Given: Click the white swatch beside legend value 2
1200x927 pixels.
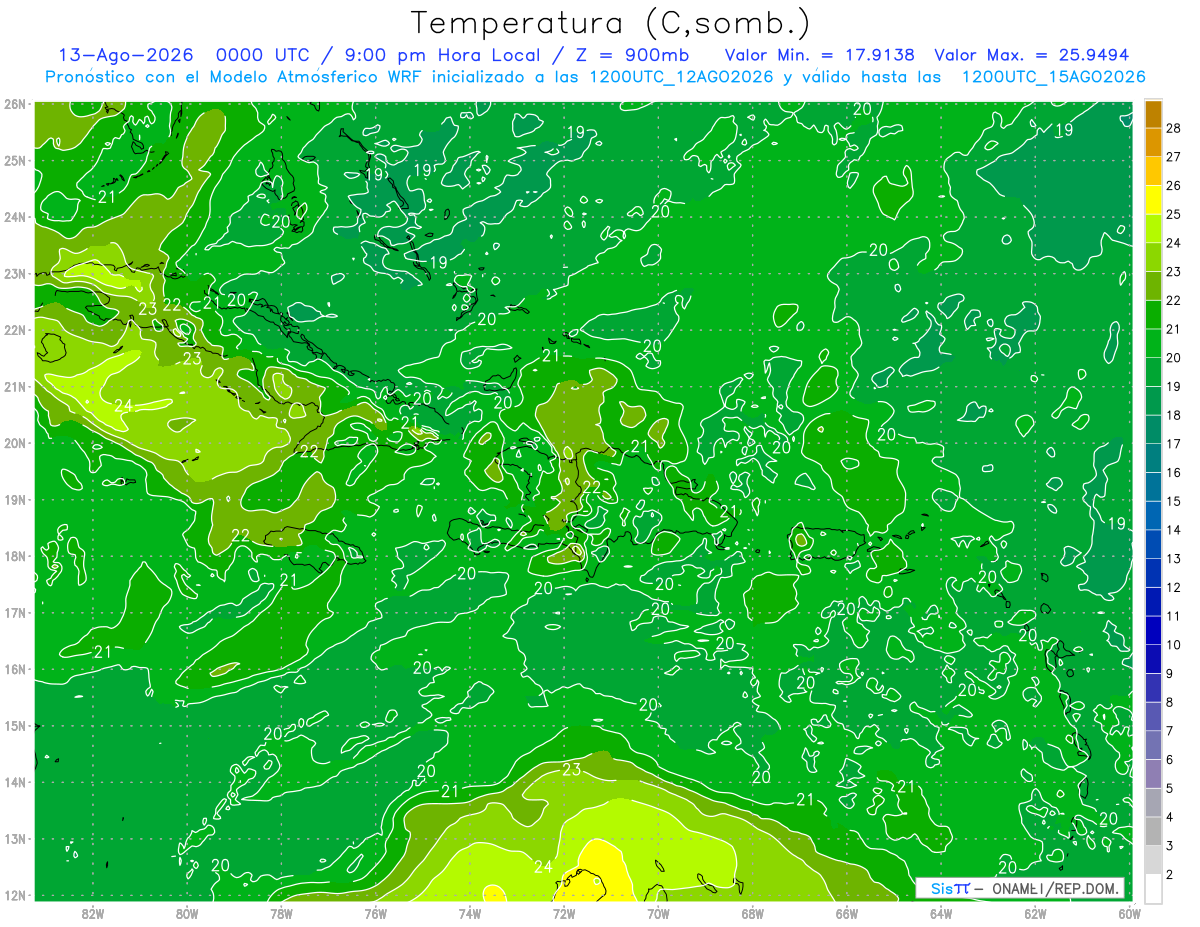Looking at the screenshot, I should click(1153, 889).
